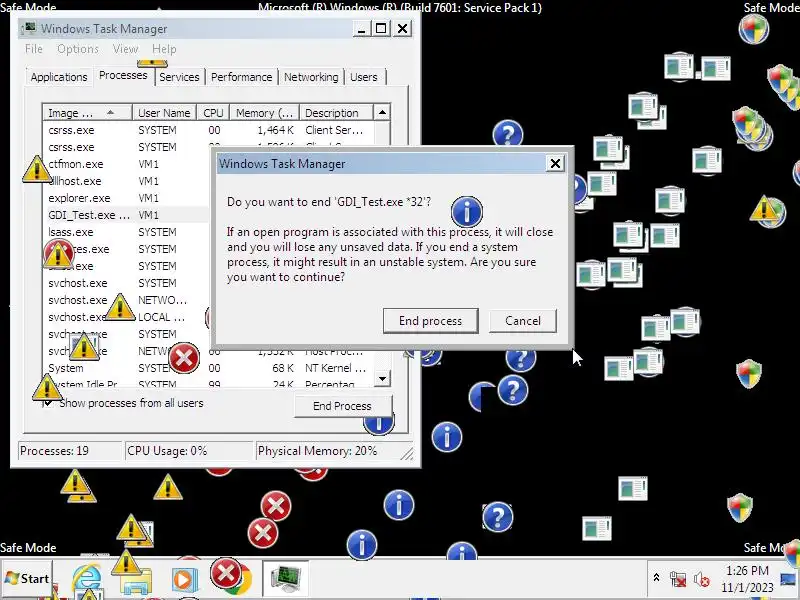
Task: Sort processes by User Name column
Action: click(x=164, y=113)
